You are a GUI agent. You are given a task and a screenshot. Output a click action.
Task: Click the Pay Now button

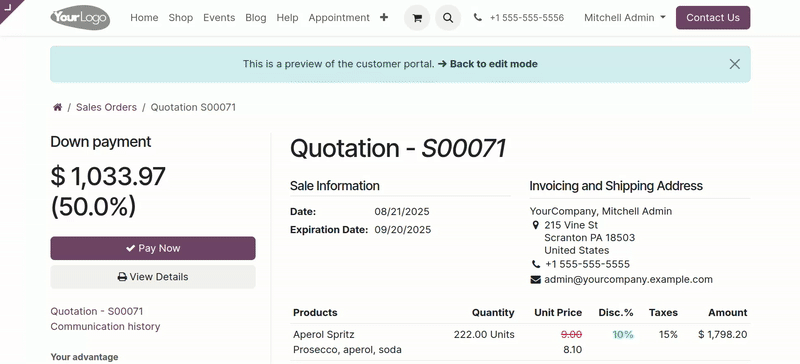tap(153, 248)
